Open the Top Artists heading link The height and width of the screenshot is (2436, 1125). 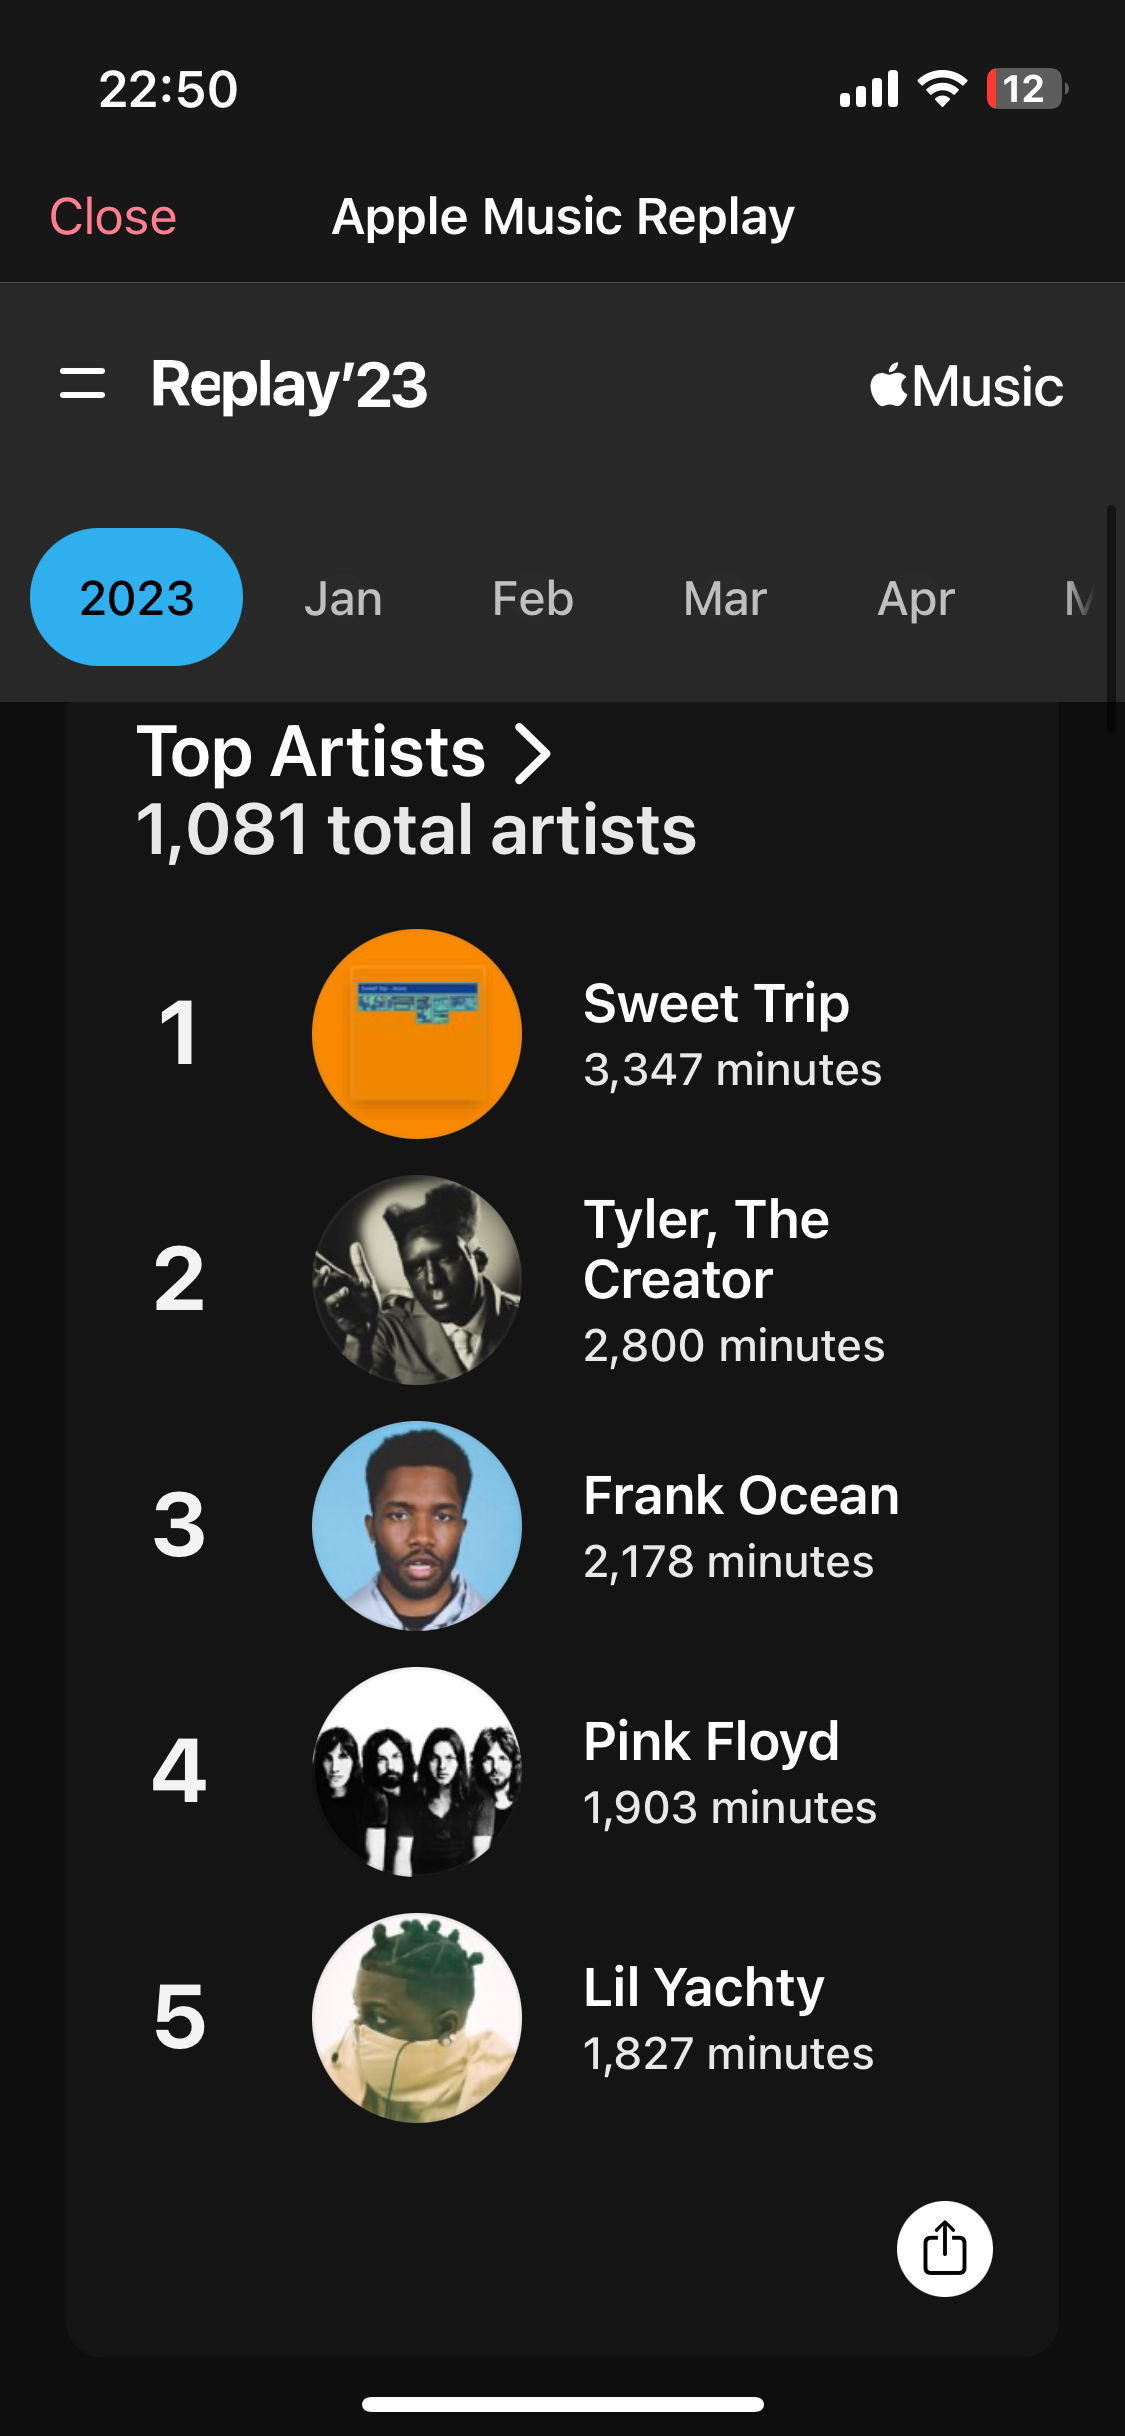pyautogui.click(x=311, y=752)
